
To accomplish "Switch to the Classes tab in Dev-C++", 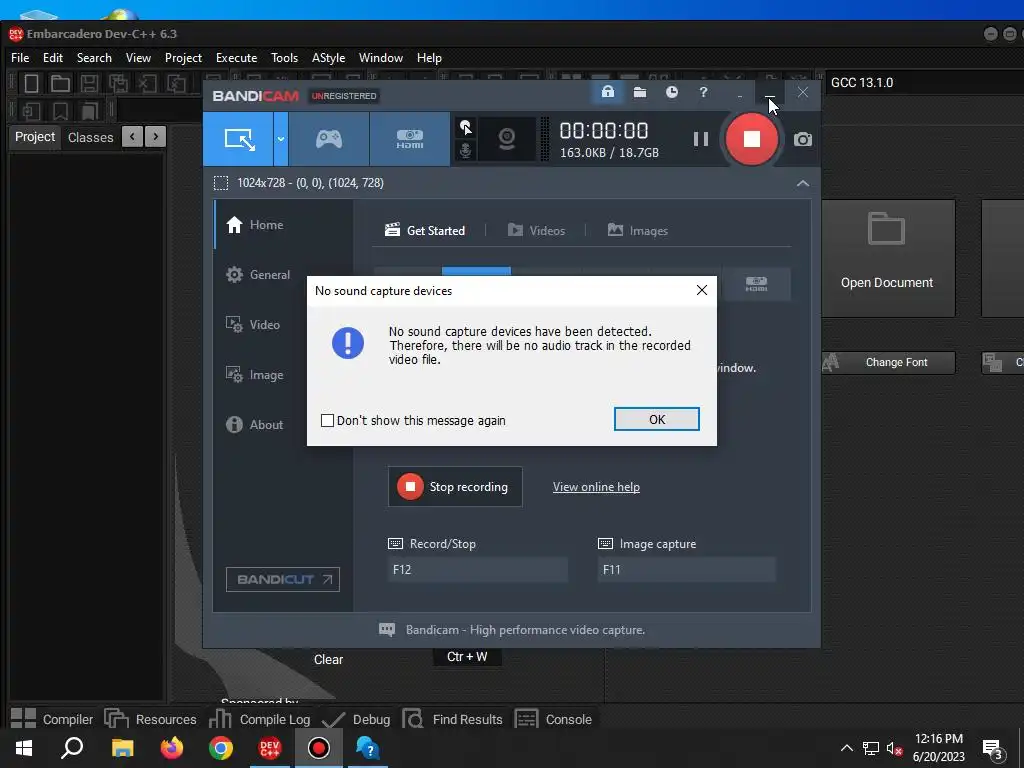I will click(91, 137).
